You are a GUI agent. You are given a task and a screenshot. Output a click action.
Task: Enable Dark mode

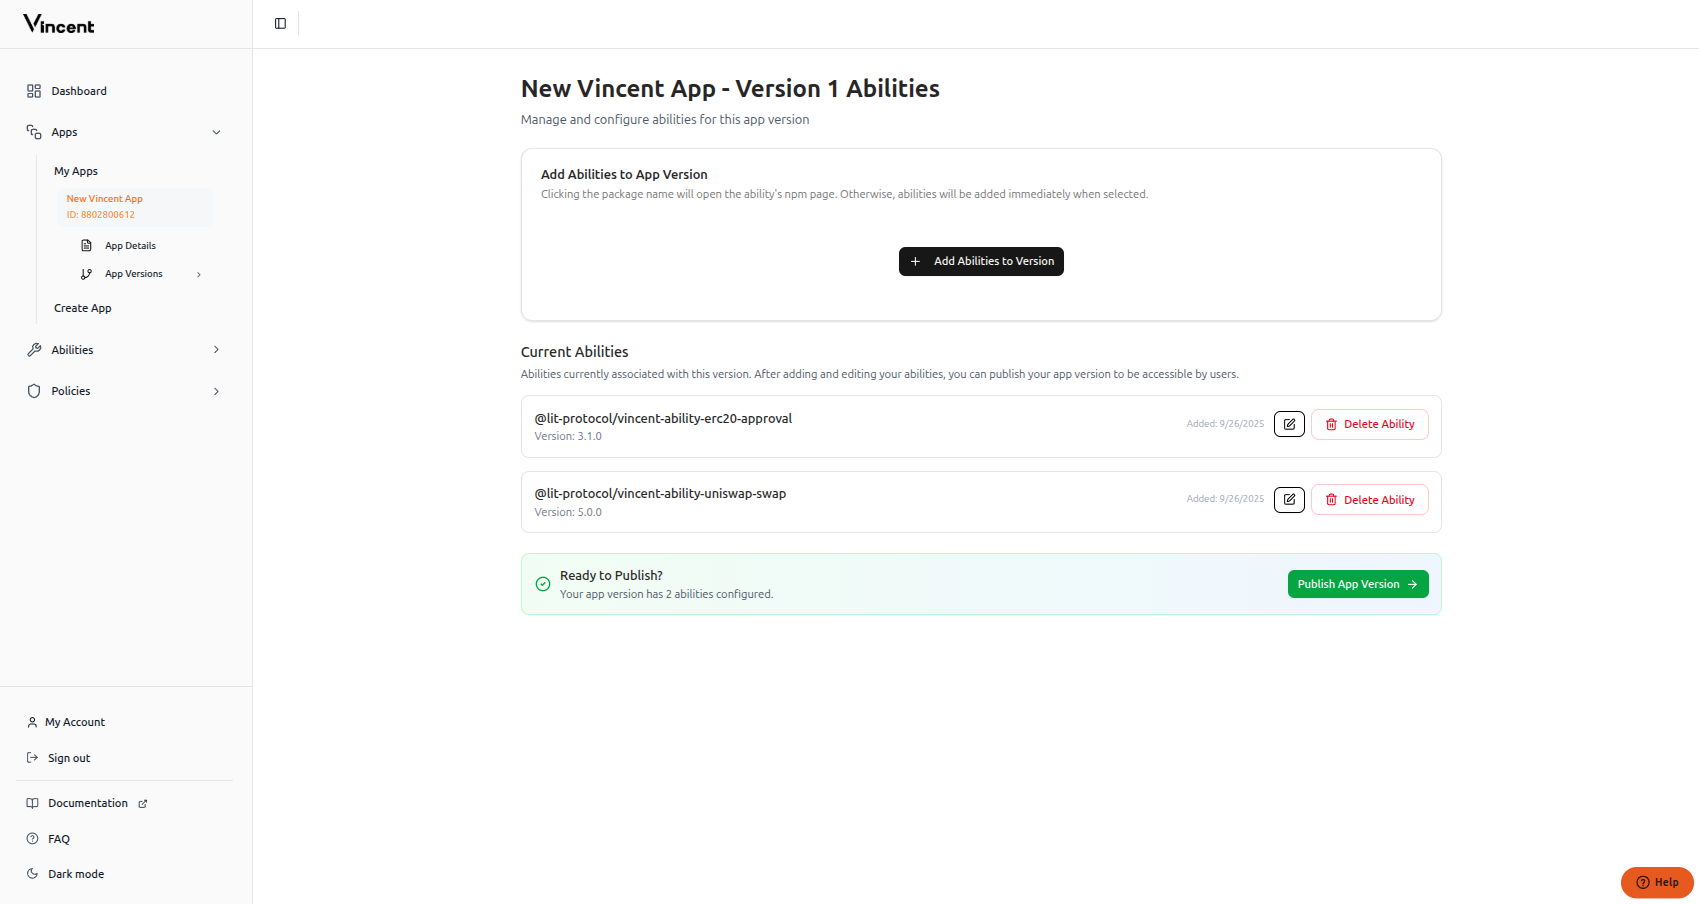pos(75,873)
